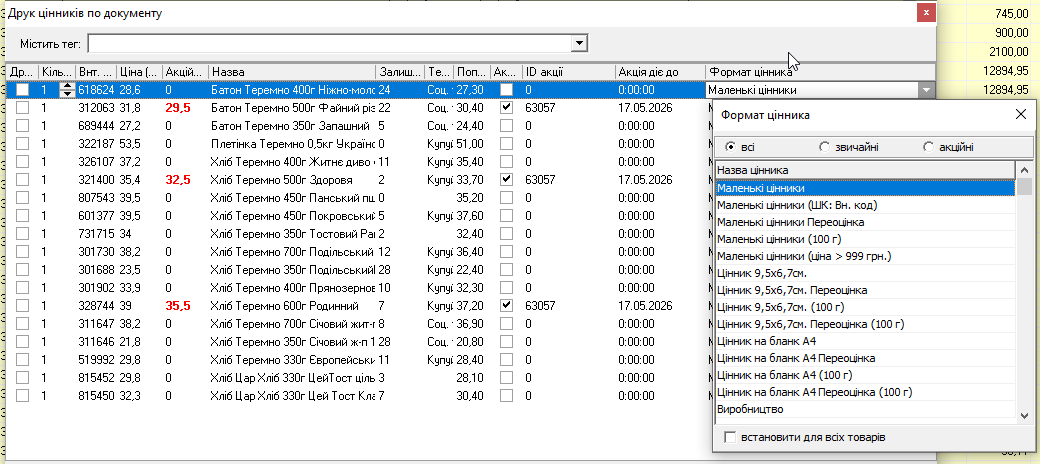Select highlighted 'Маленькі цінники' list entry
1040x464 pixels.
point(866,188)
